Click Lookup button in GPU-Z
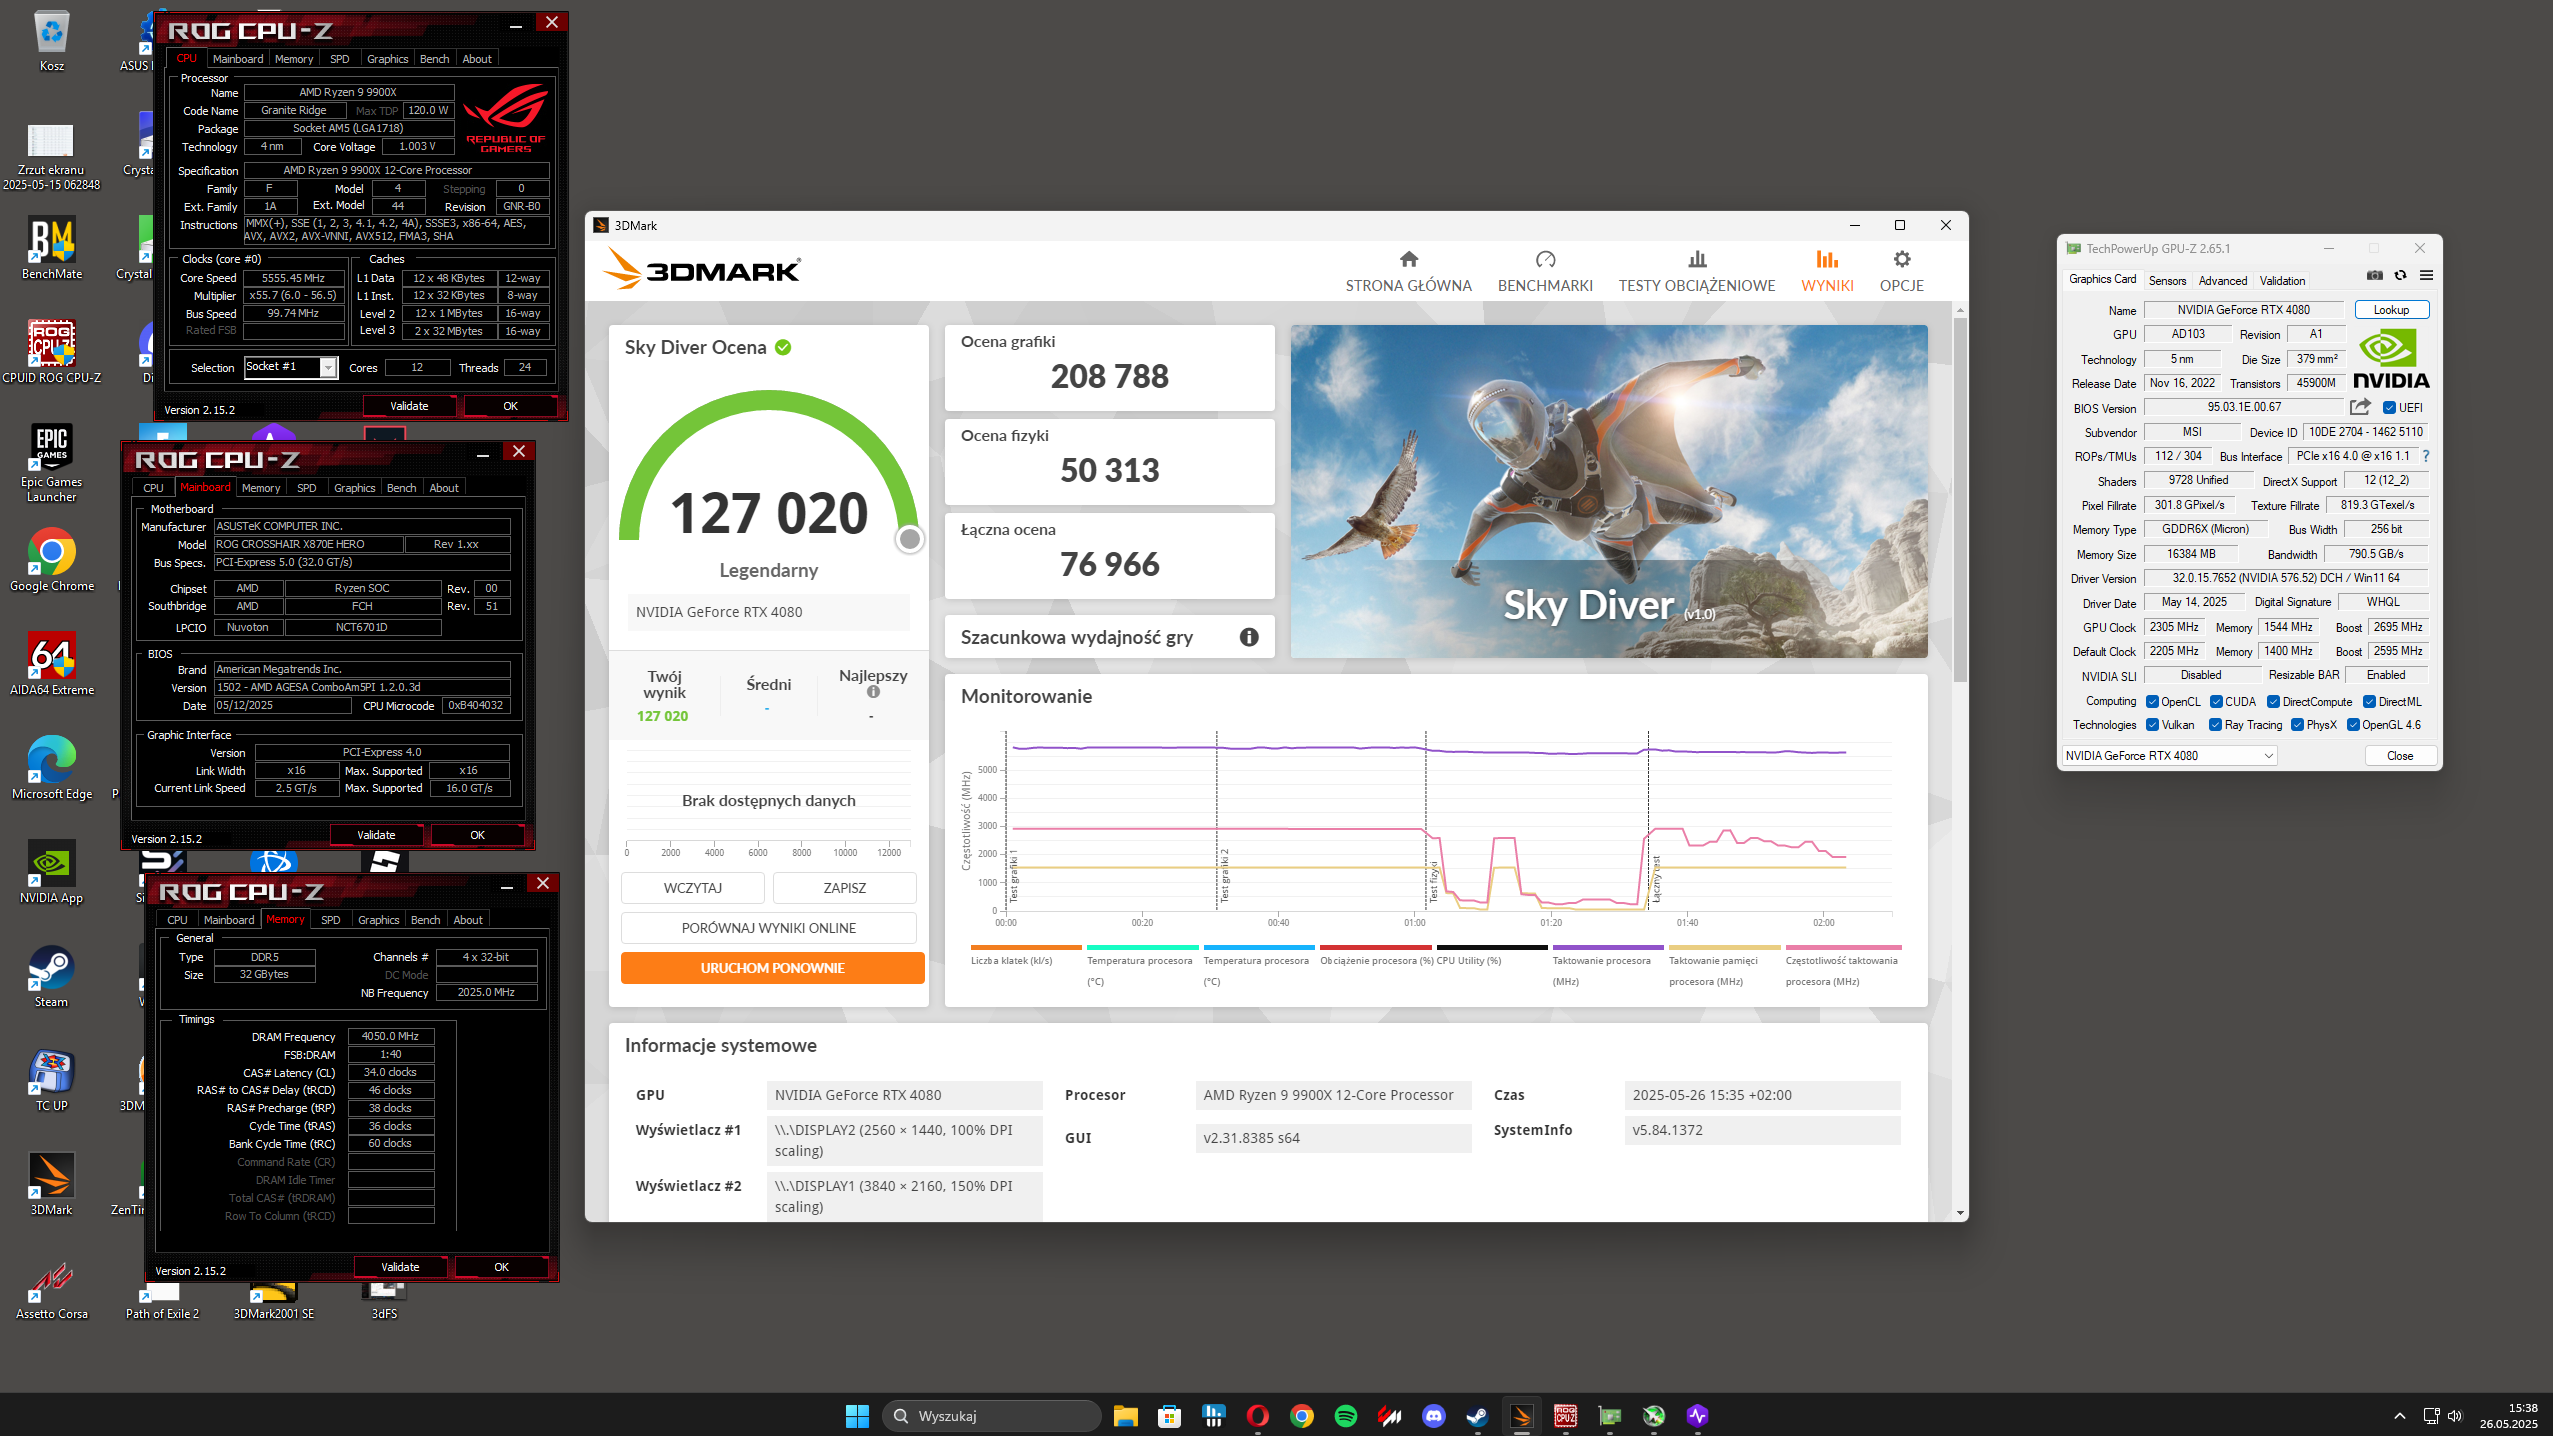 pyautogui.click(x=2392, y=310)
